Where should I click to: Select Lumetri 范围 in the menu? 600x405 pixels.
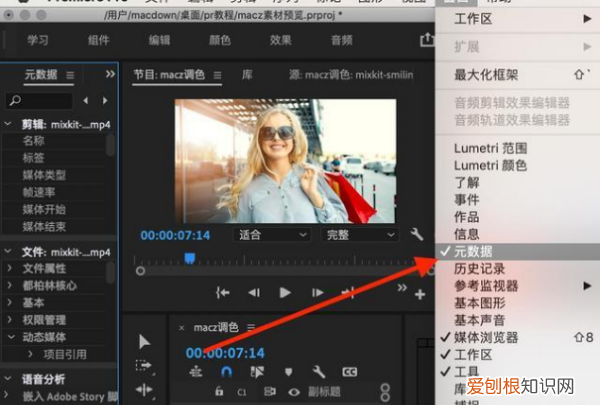point(517,148)
